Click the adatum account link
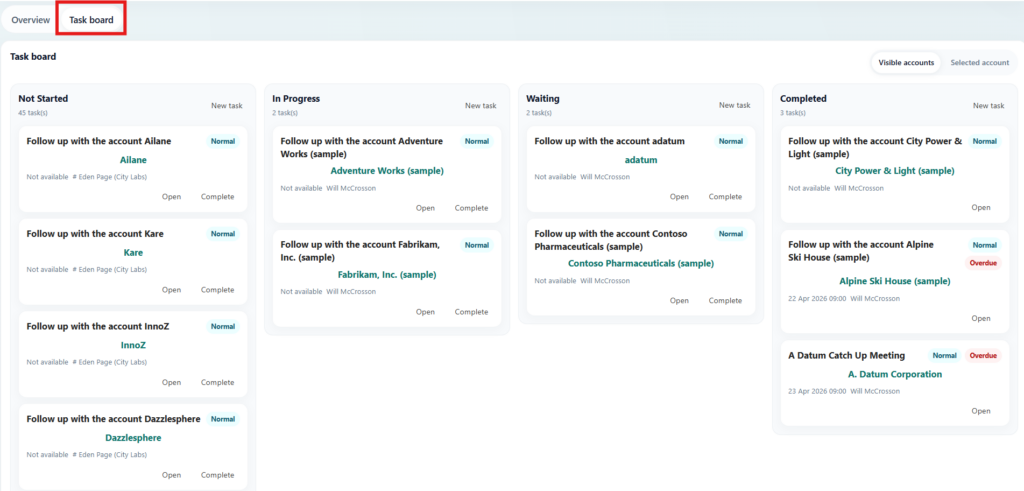Image resolution: width=1024 pixels, height=491 pixels. [641, 160]
